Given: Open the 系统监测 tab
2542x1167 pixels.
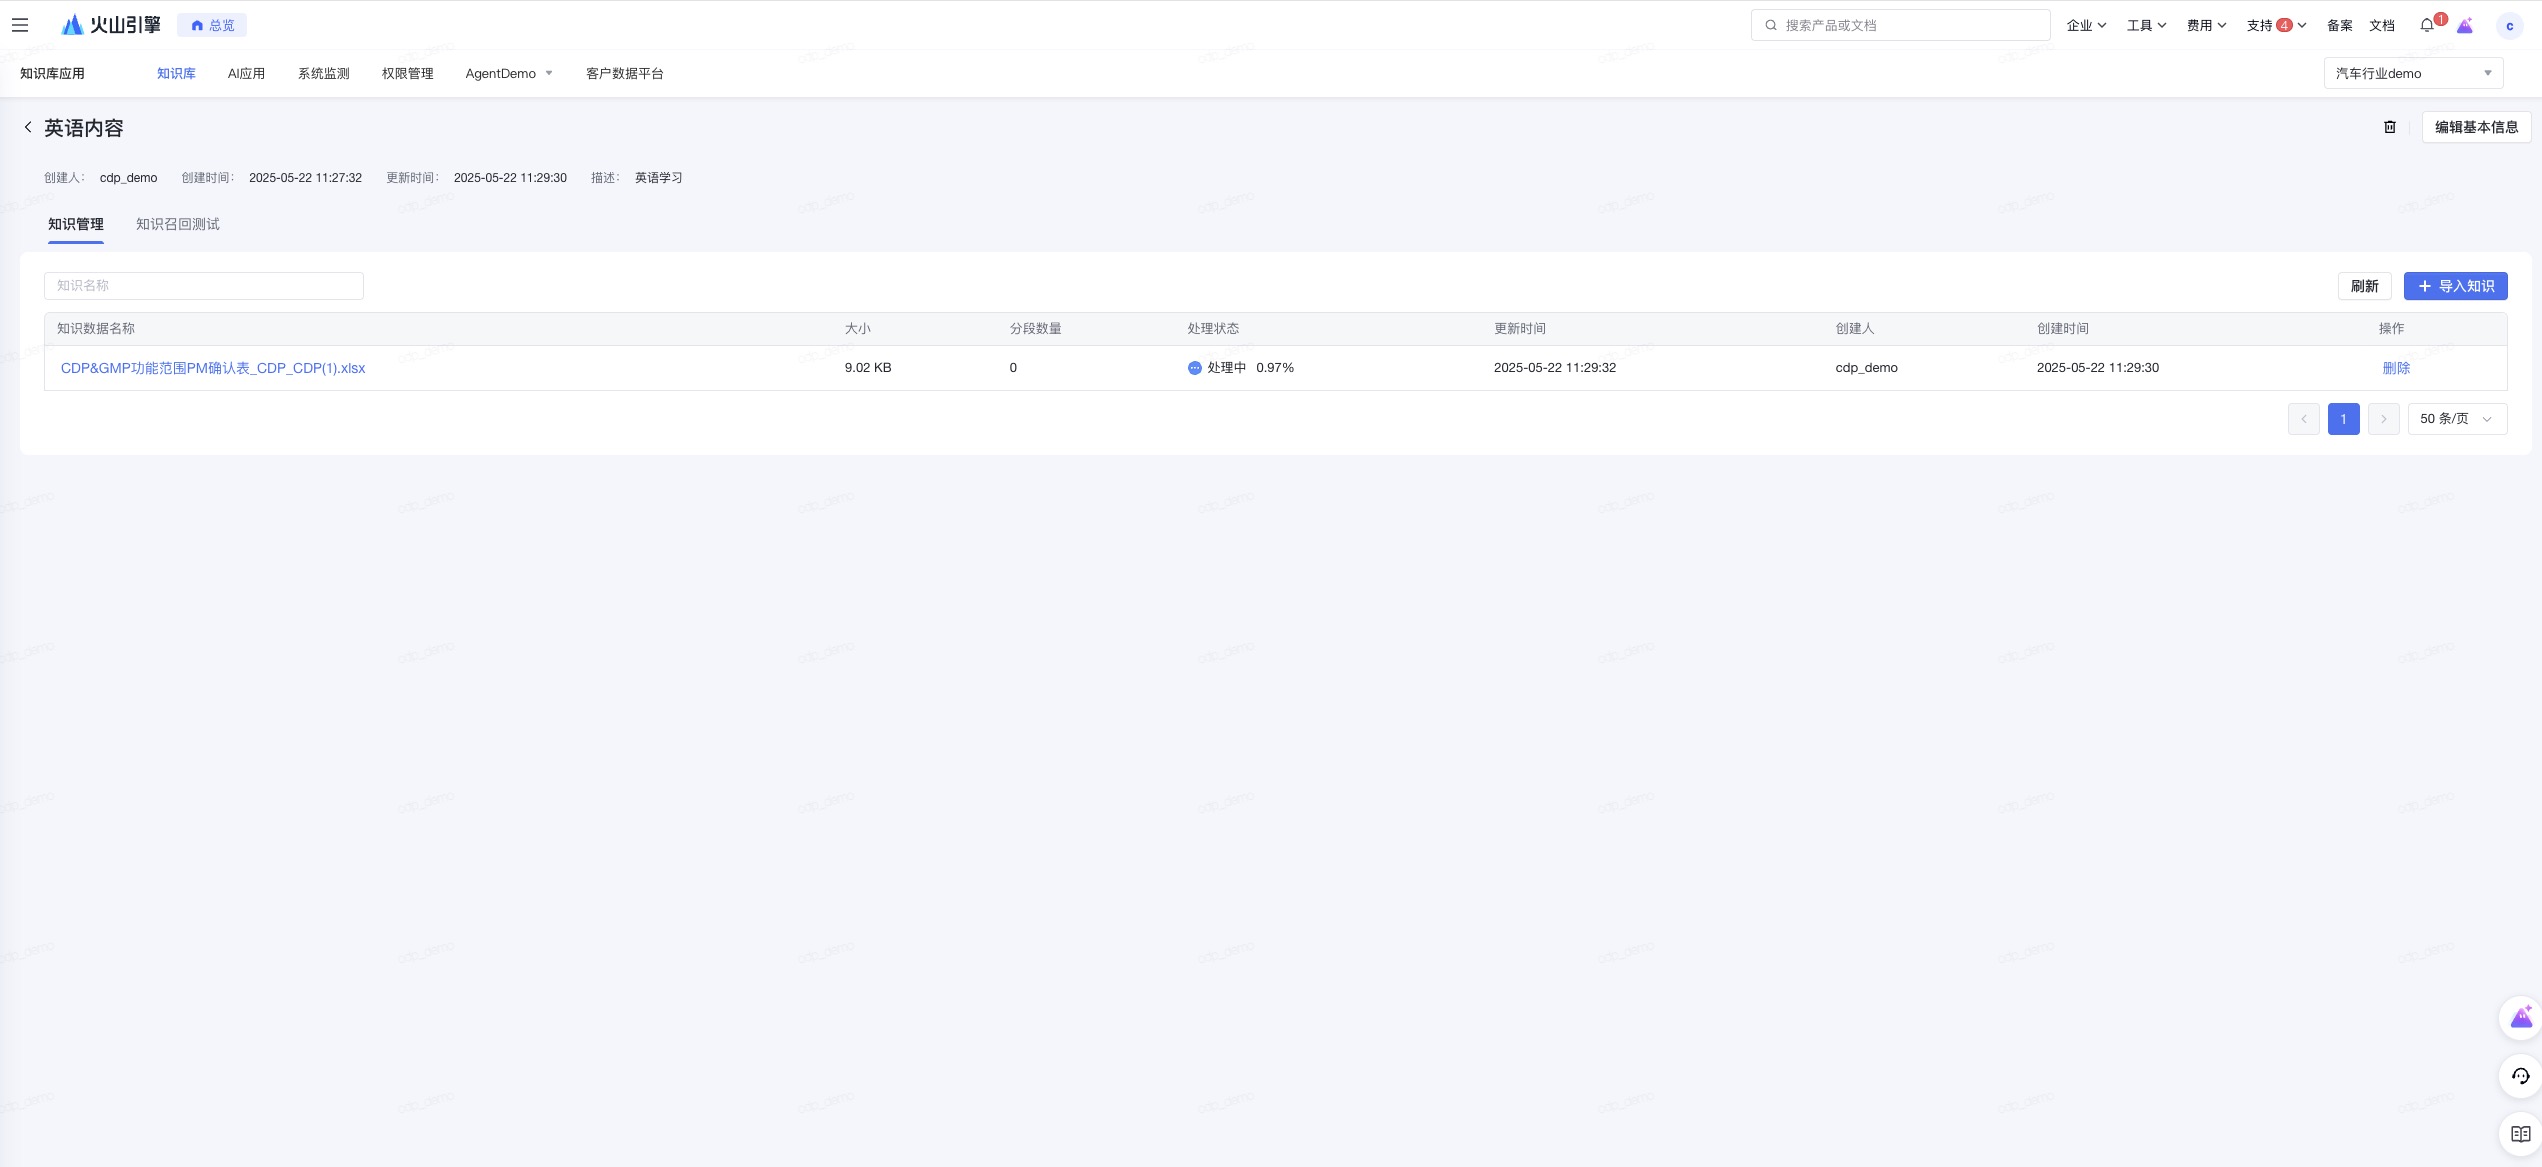Looking at the screenshot, I should click(323, 73).
